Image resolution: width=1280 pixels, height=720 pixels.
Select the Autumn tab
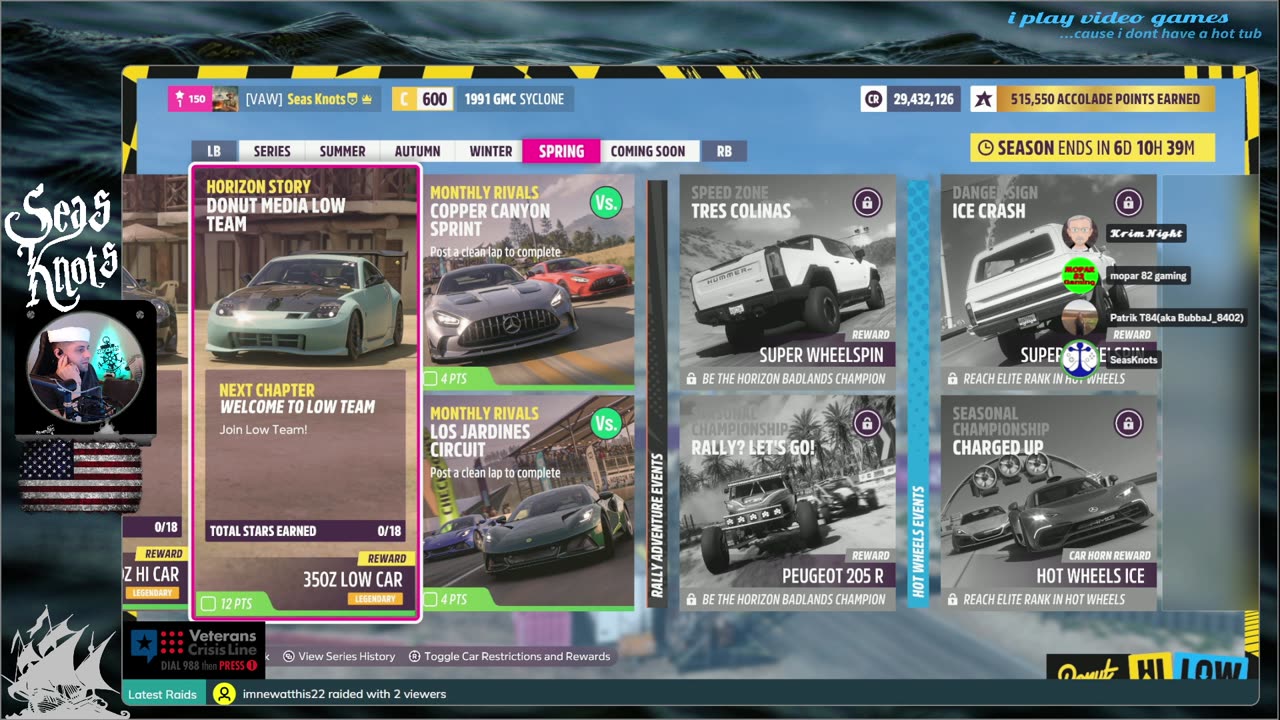coord(417,151)
